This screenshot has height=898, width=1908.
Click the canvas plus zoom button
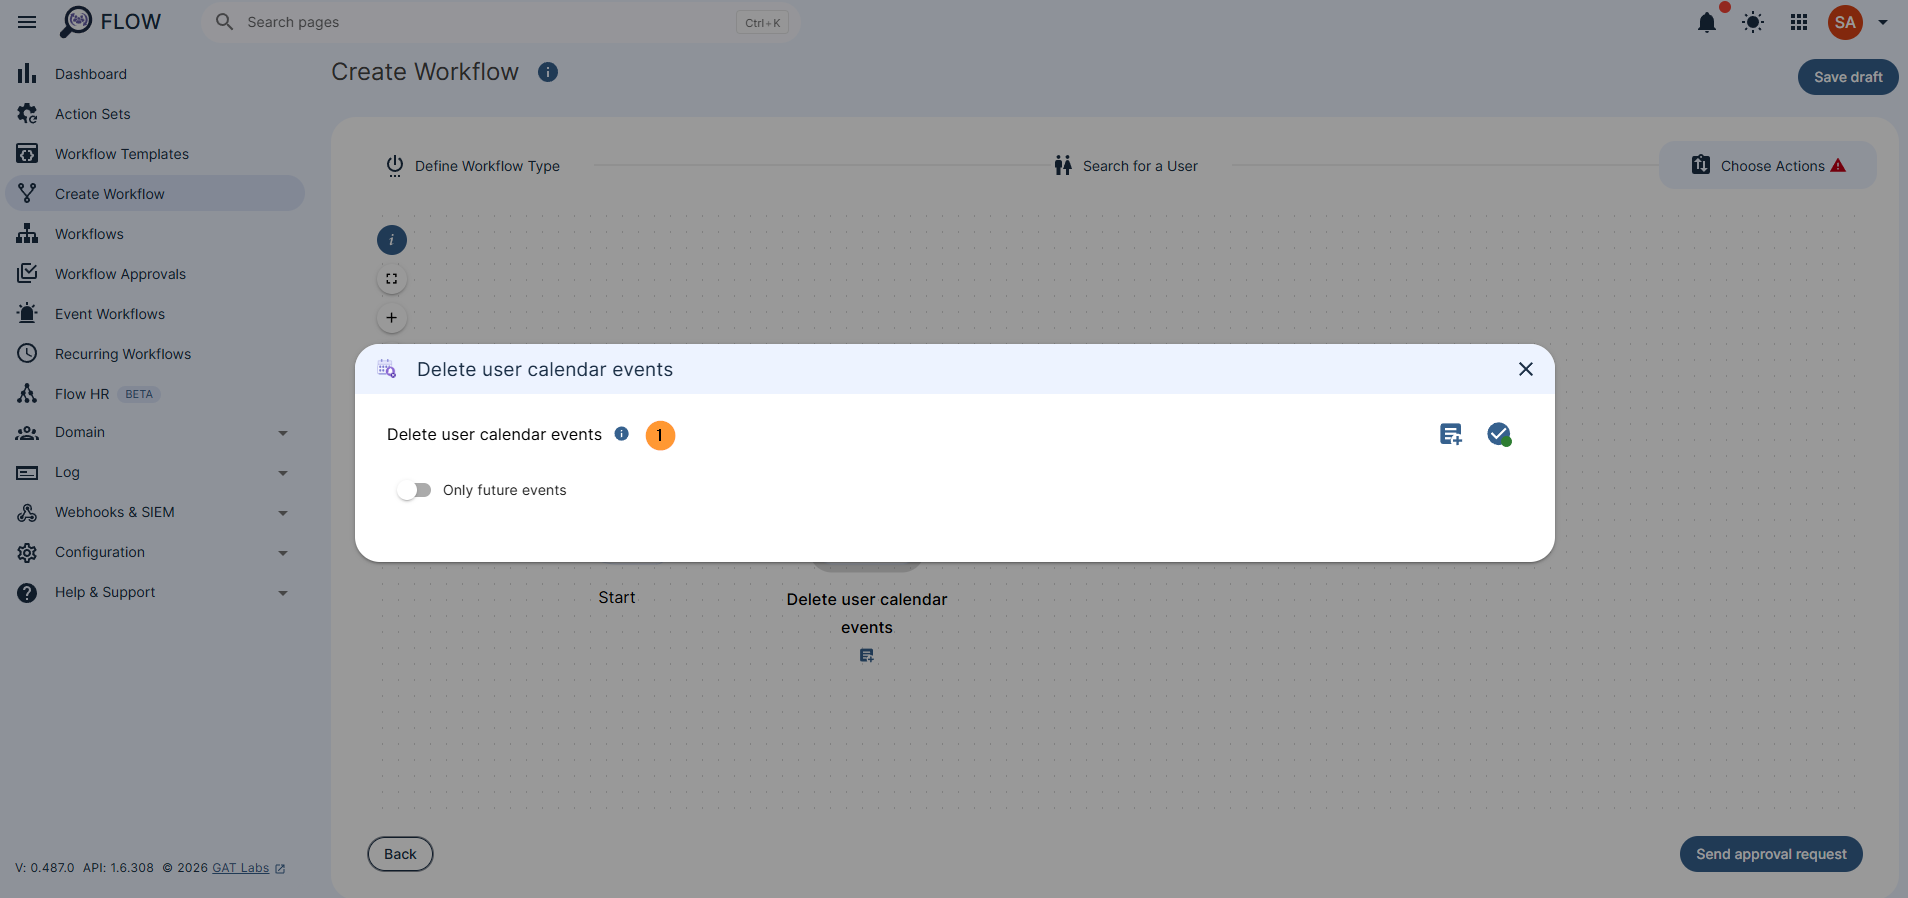click(392, 318)
